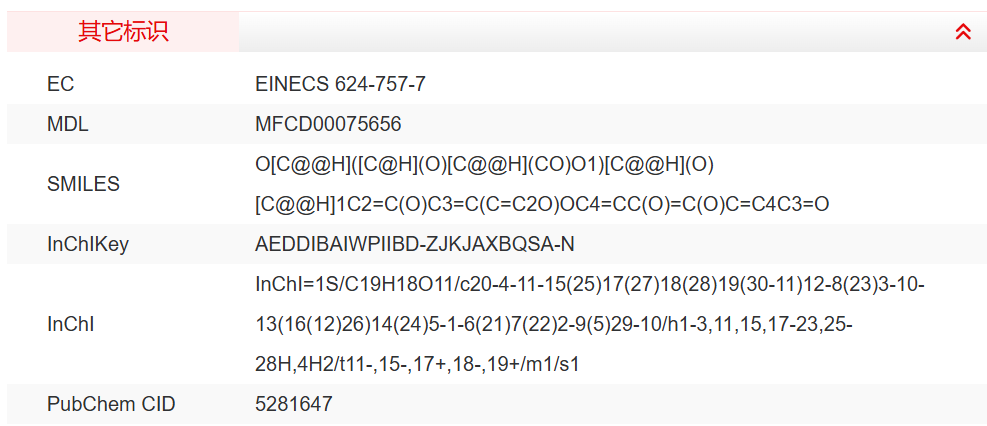Select the SMILES row label
Image resolution: width=987 pixels, height=426 pixels.
pyautogui.click(x=83, y=184)
